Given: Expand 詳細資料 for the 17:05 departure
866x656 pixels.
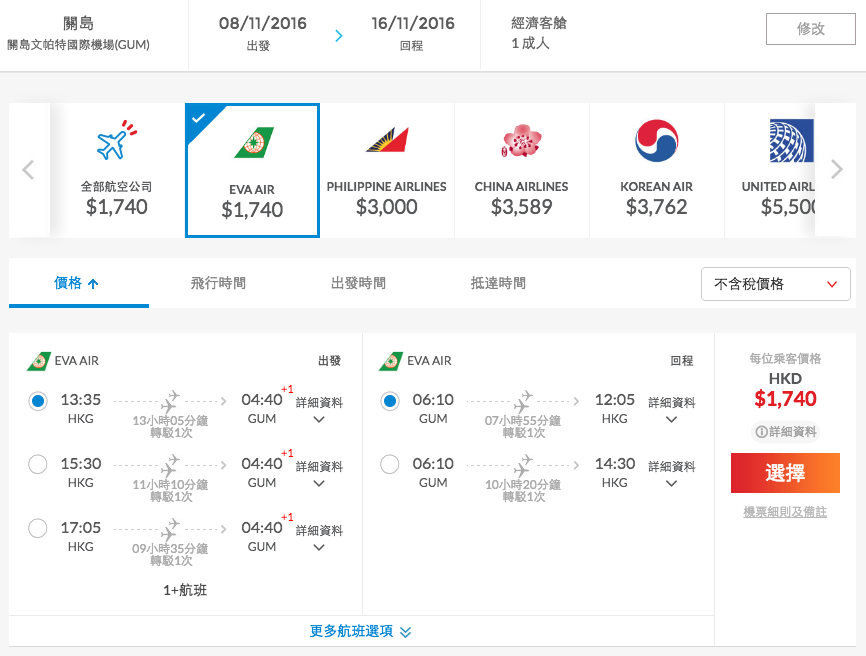Looking at the screenshot, I should pos(319,538).
